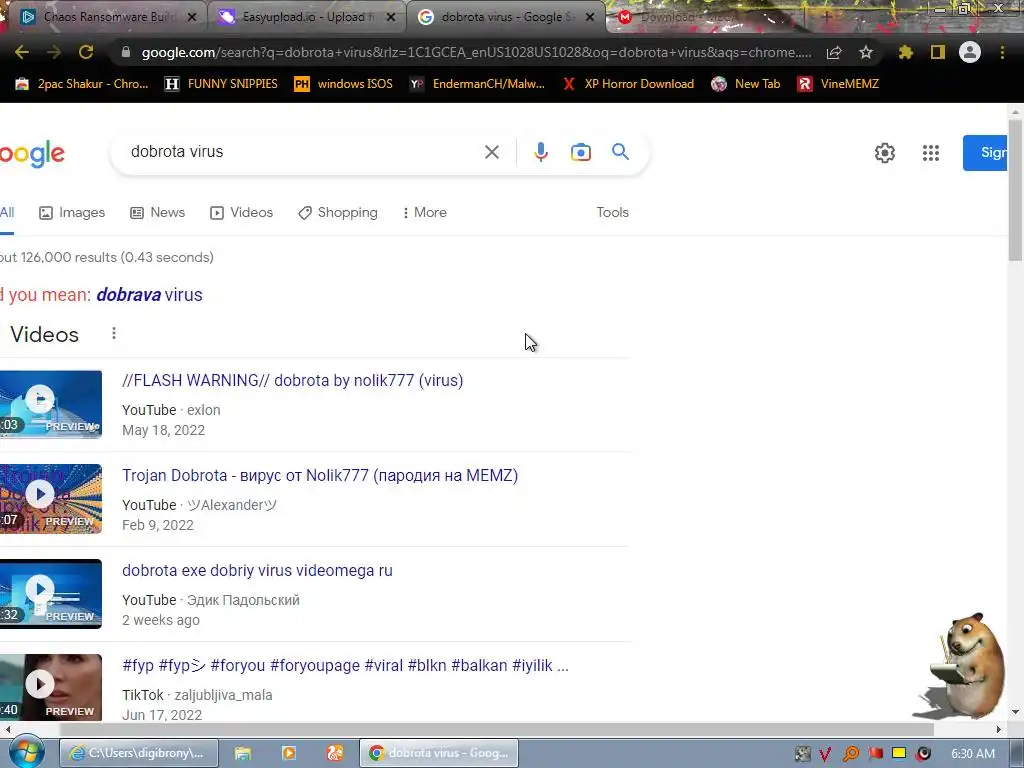Image resolution: width=1024 pixels, height=768 pixels.
Task: Toggle the Chrome side panel icon
Action: click(x=938, y=52)
